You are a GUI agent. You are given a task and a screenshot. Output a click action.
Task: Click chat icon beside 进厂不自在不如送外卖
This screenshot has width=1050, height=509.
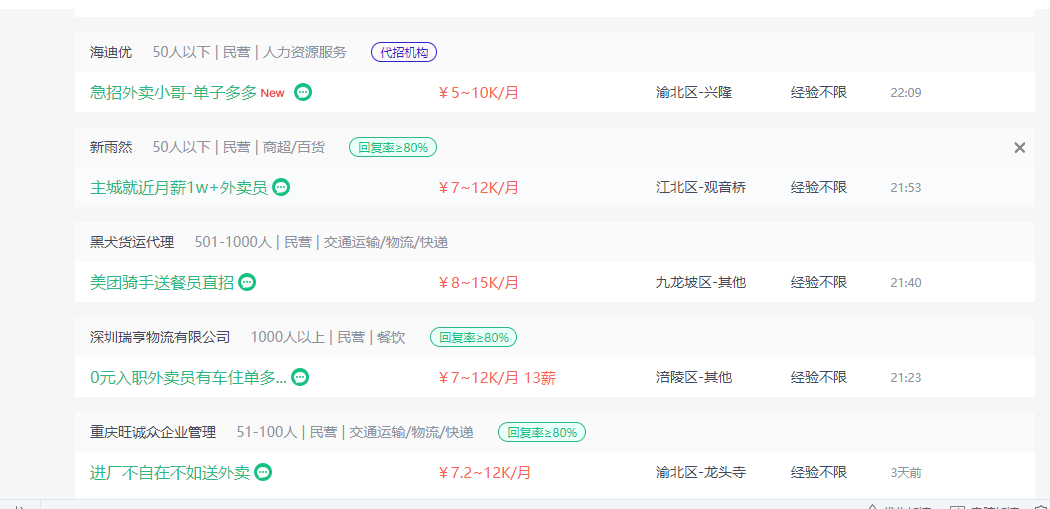click(x=263, y=473)
